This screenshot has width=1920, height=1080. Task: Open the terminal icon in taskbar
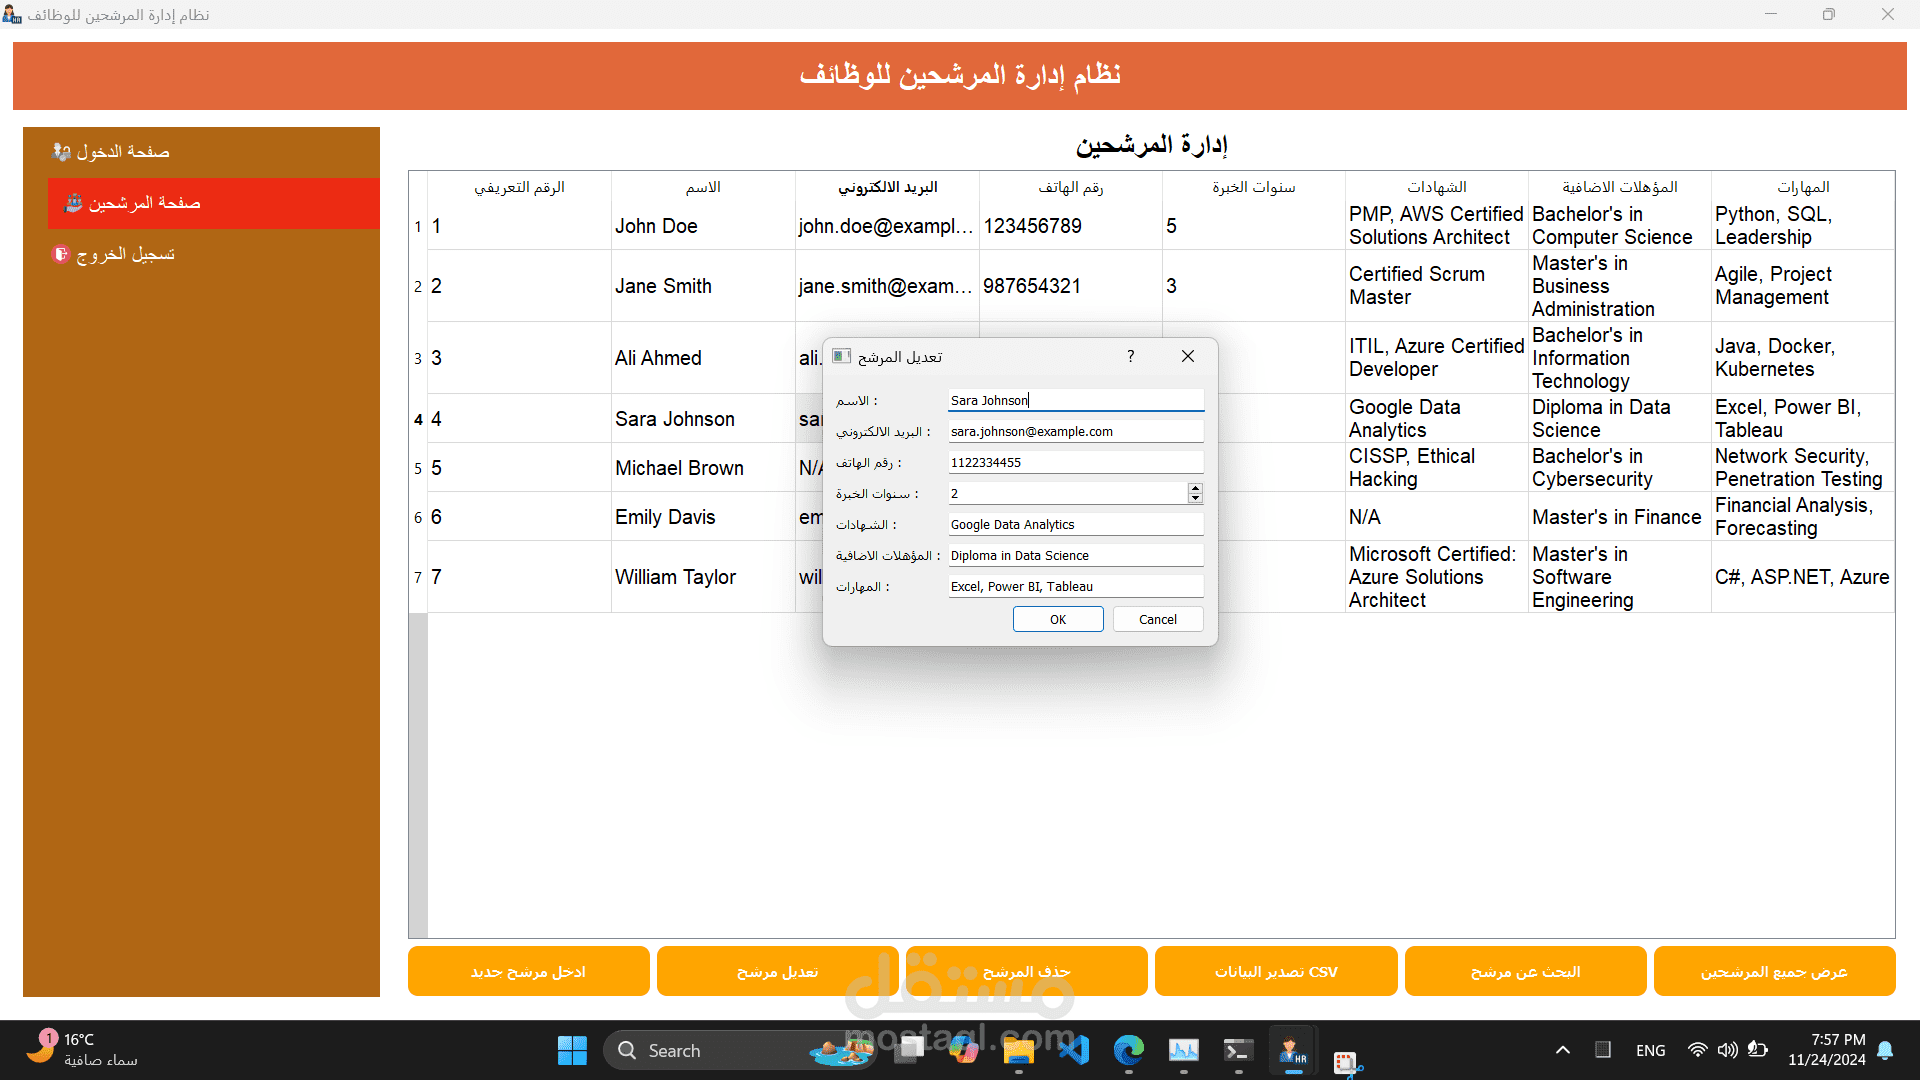click(x=1238, y=1050)
